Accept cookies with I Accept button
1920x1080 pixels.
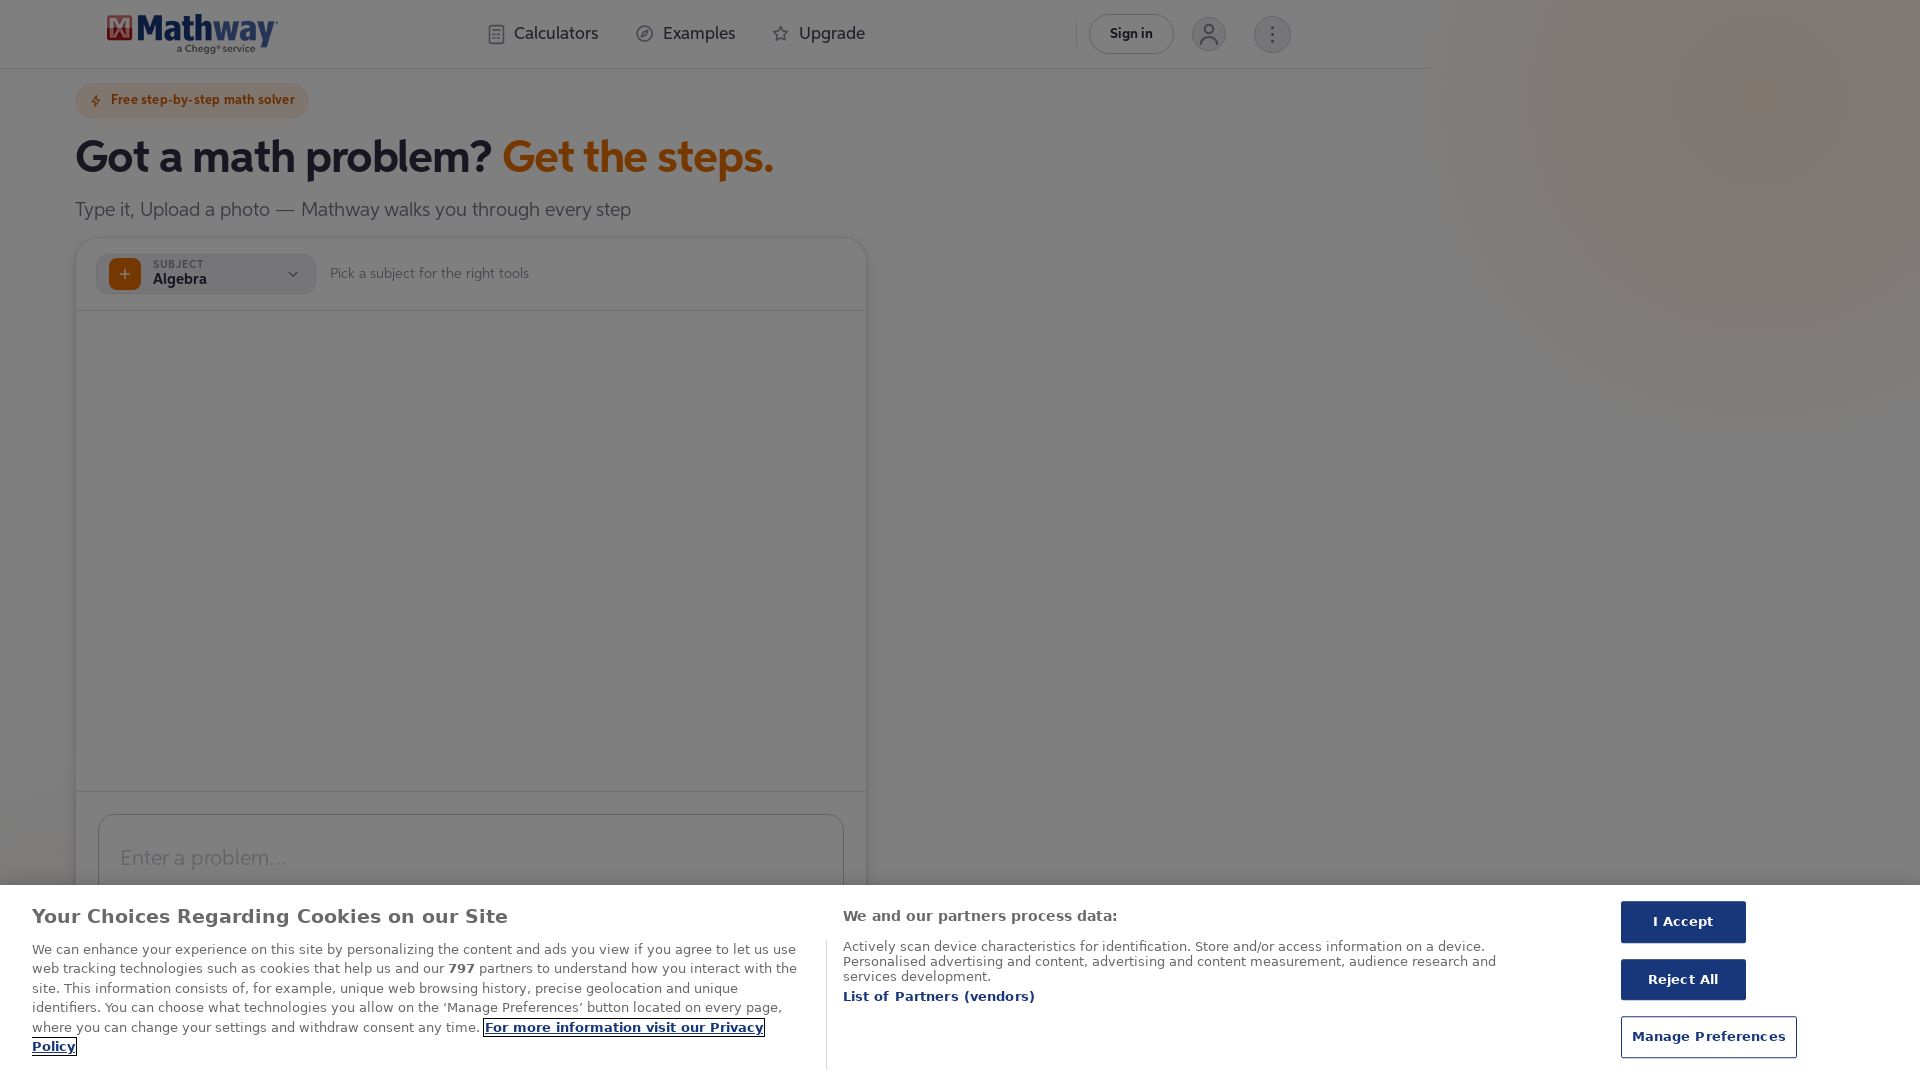pyautogui.click(x=1683, y=922)
